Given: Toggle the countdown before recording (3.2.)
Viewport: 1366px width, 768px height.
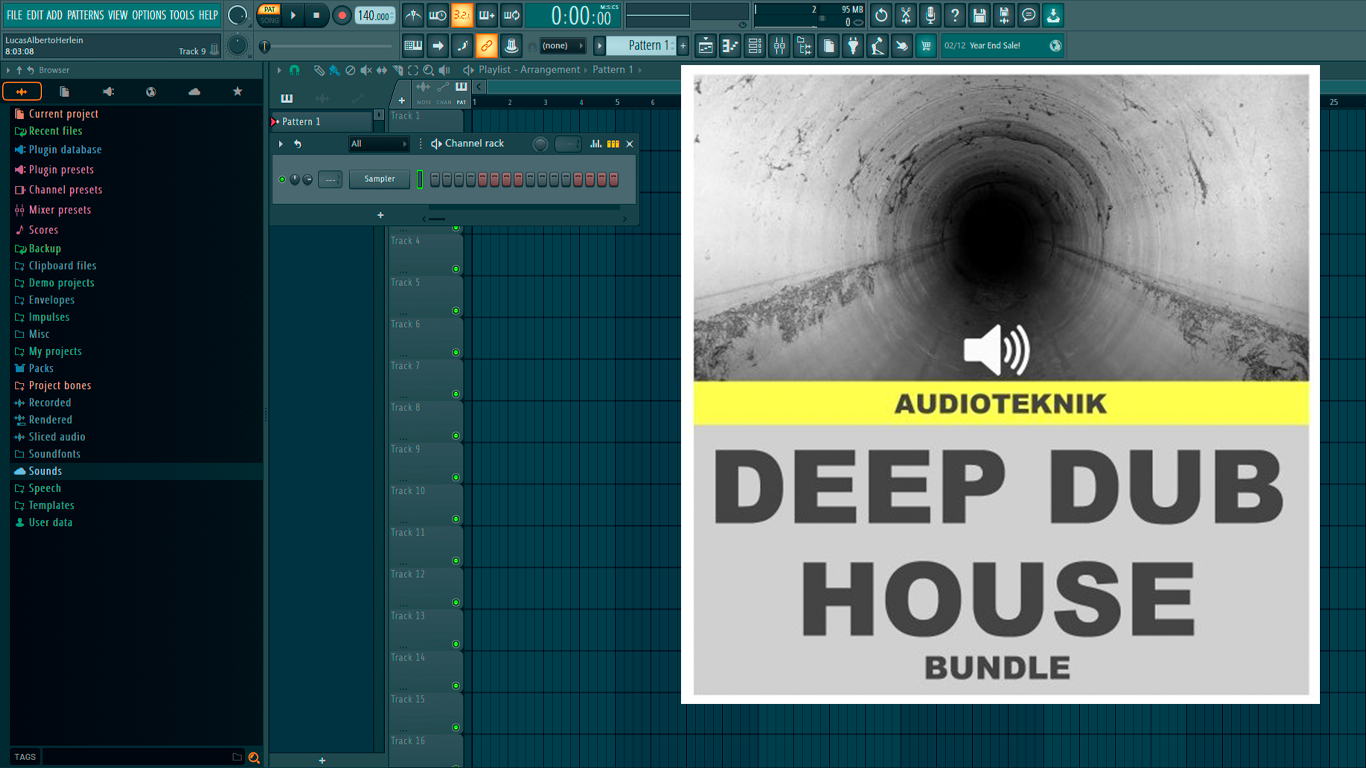Looking at the screenshot, I should [462, 15].
